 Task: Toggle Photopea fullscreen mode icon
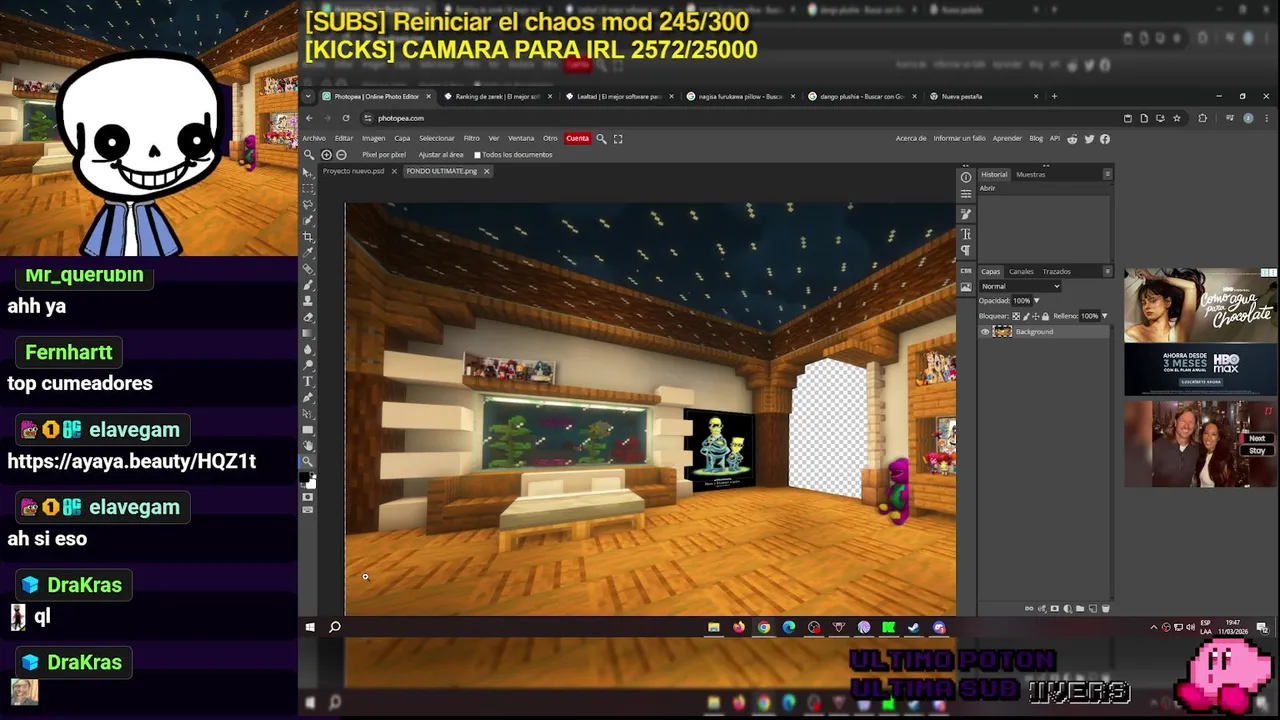618,138
